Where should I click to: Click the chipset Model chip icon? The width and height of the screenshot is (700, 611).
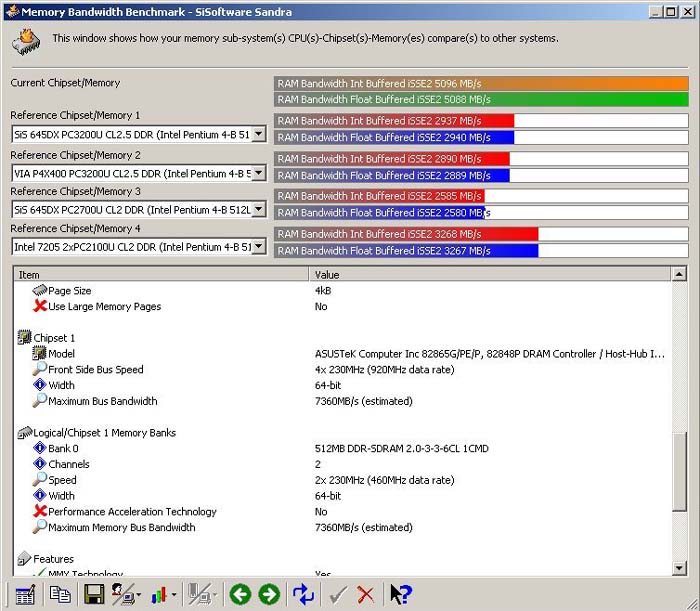39,353
